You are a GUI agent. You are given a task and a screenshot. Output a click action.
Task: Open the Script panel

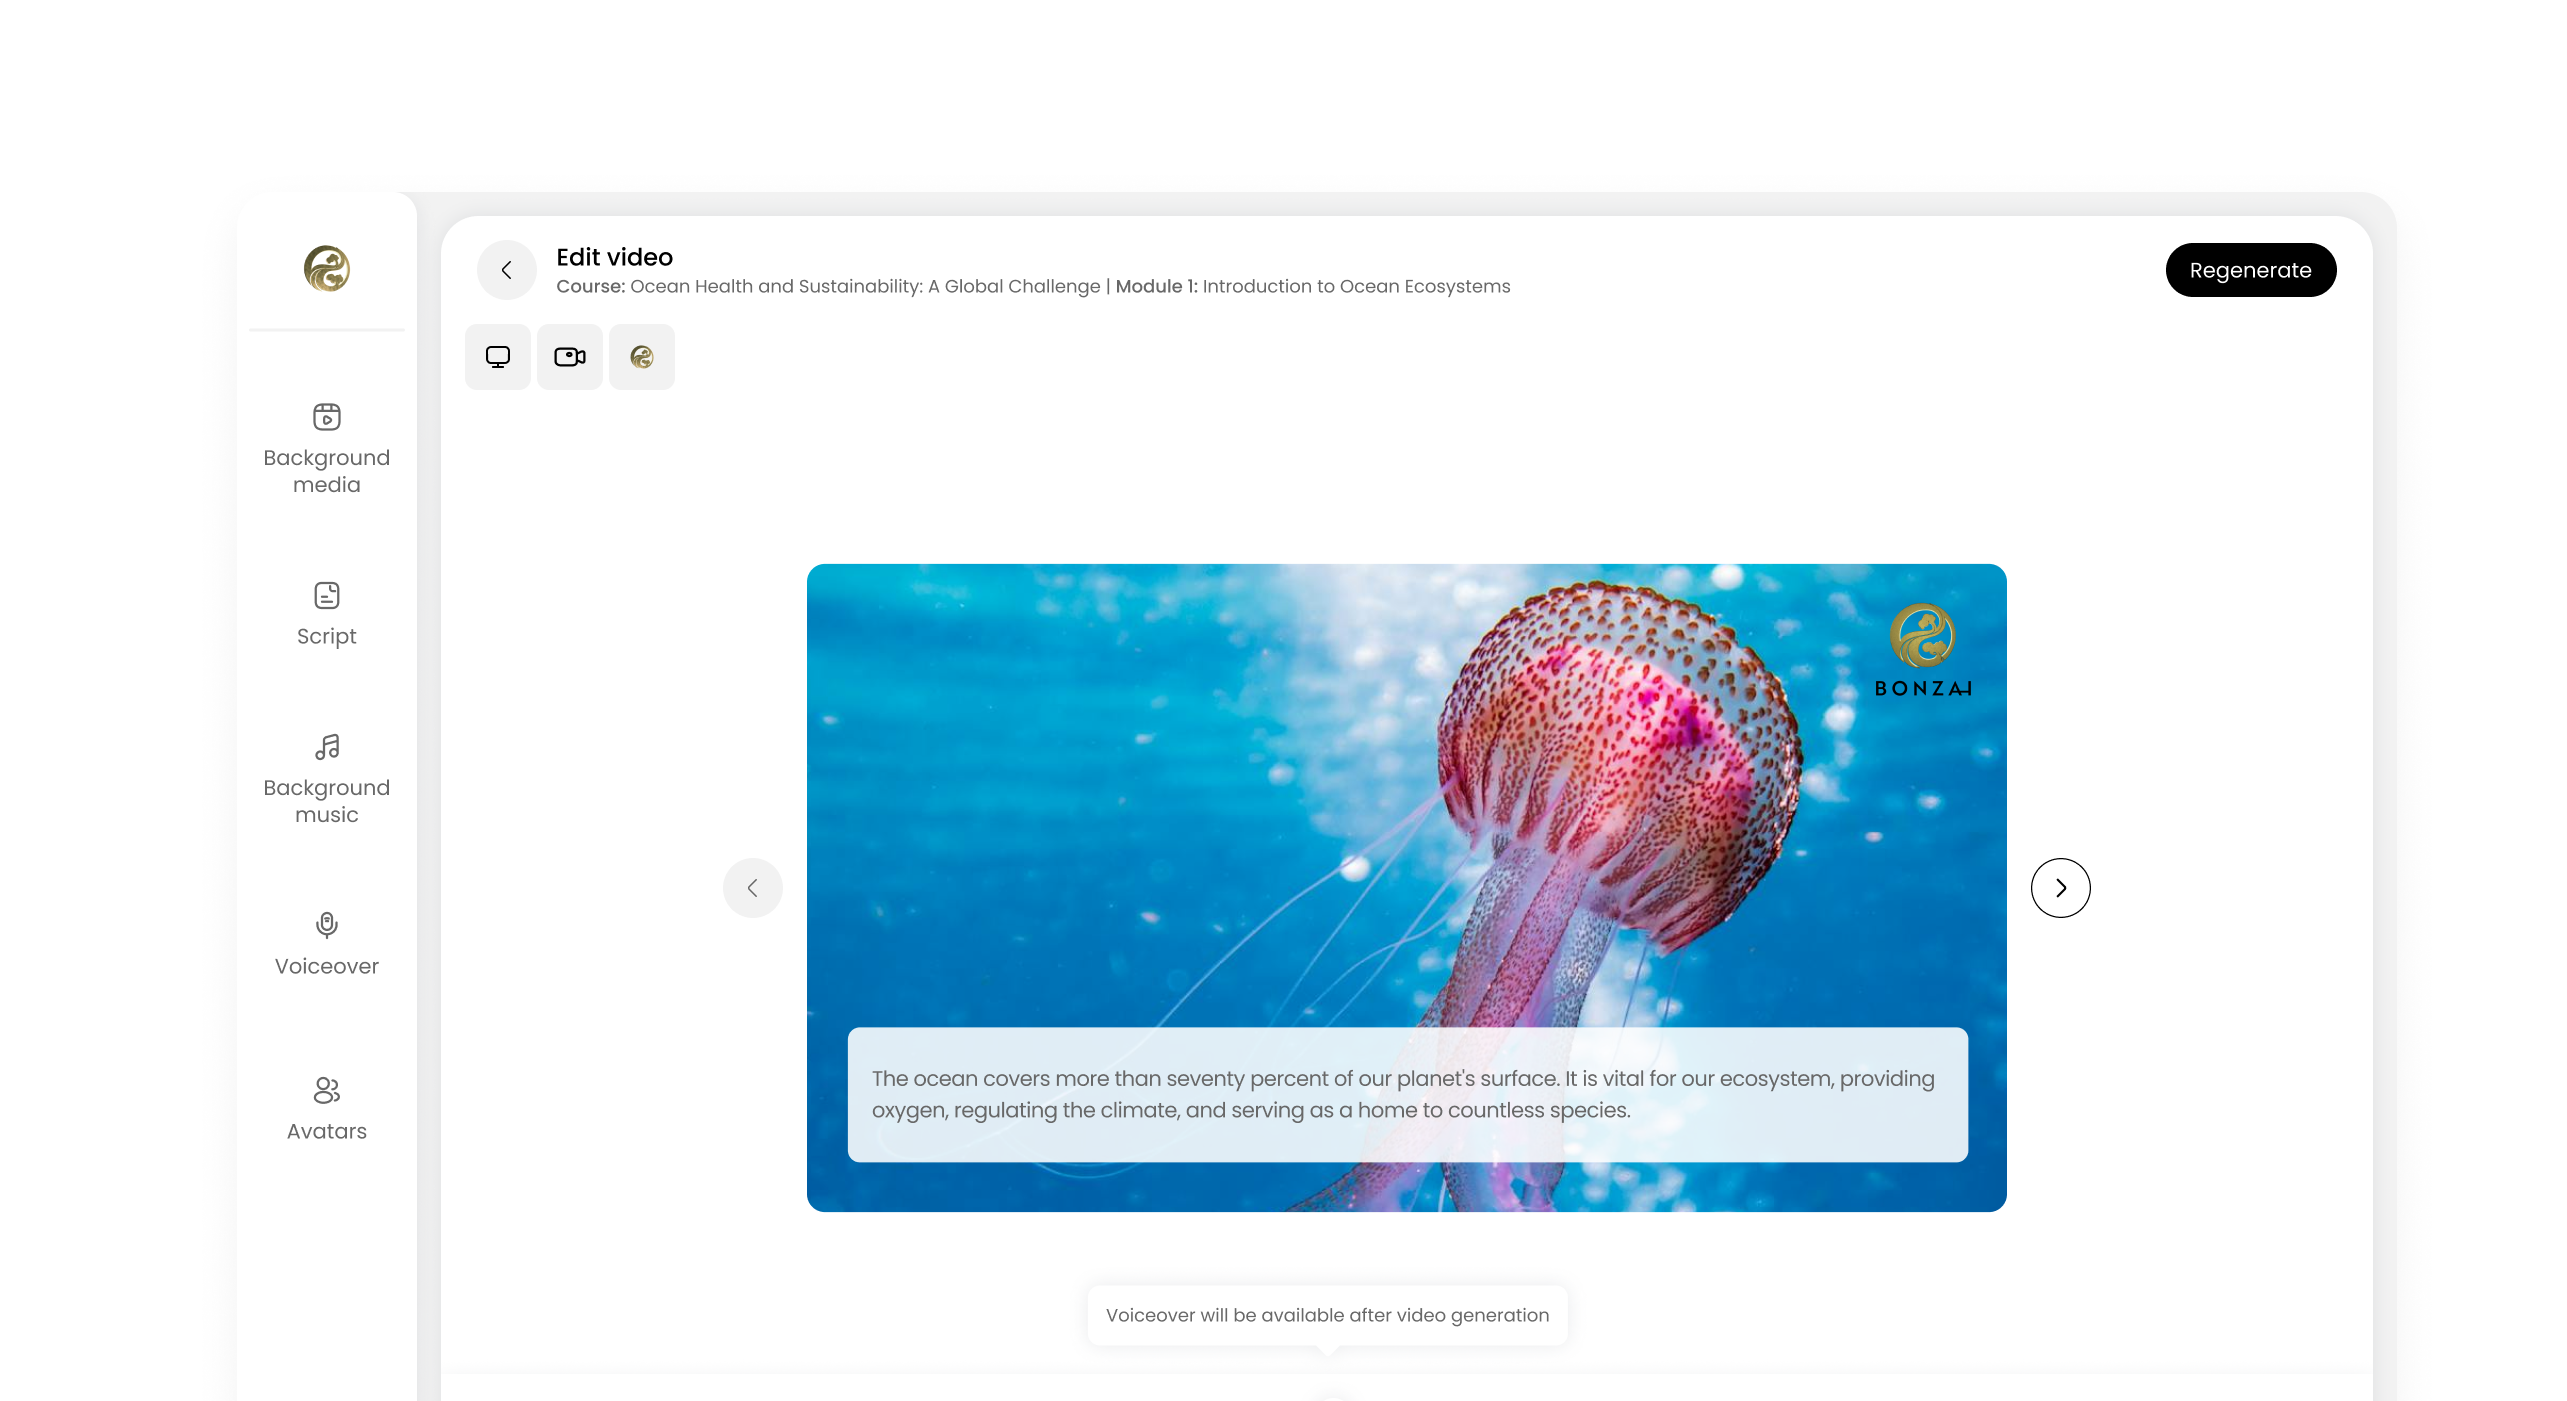(x=326, y=614)
